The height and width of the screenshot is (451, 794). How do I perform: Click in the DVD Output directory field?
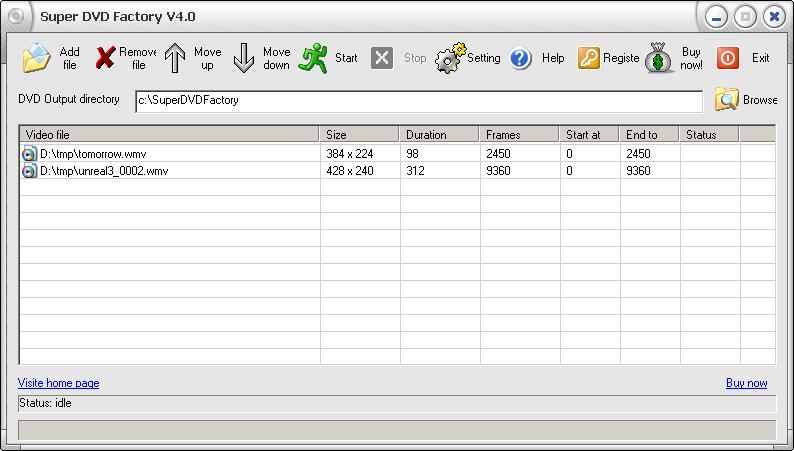pos(419,101)
